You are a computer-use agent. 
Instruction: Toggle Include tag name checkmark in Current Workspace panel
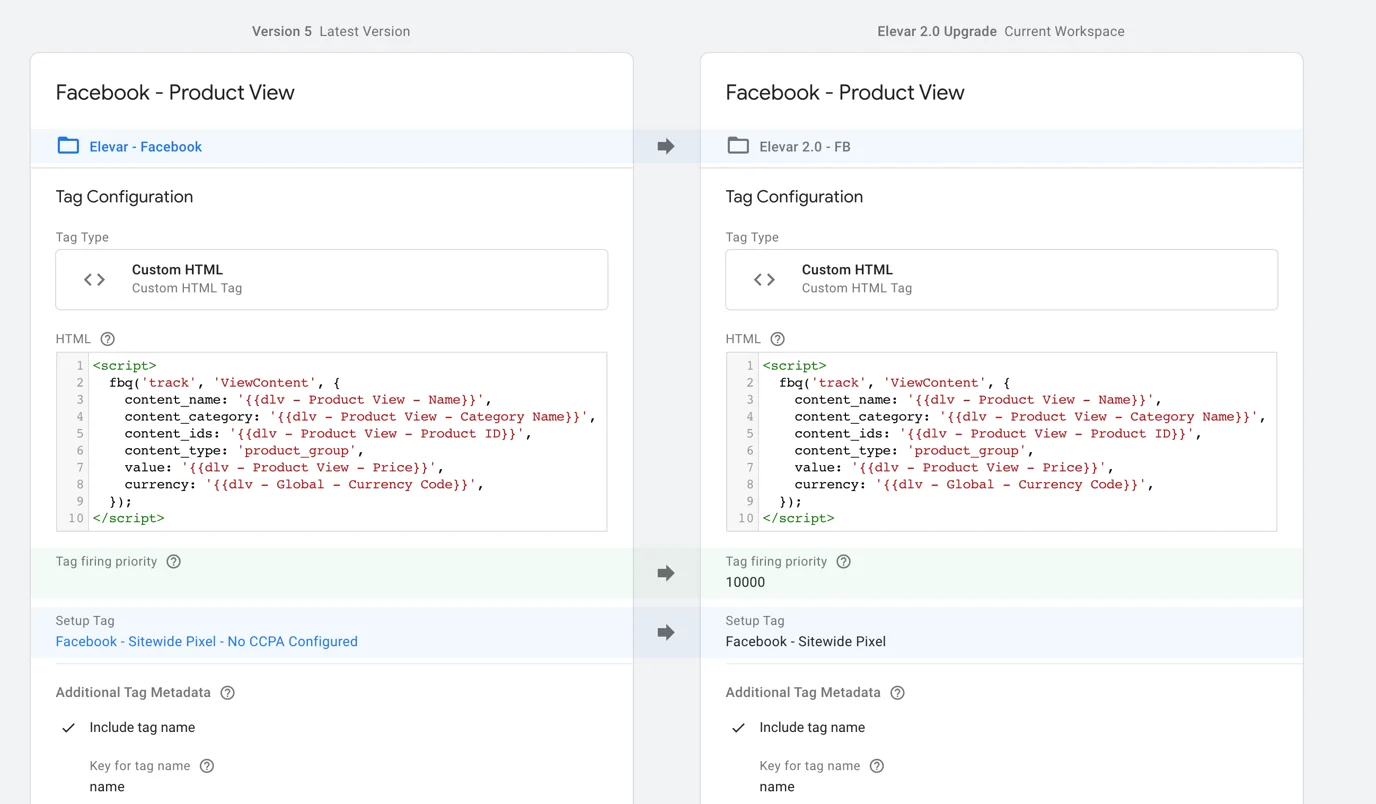pyautogui.click(x=738, y=728)
